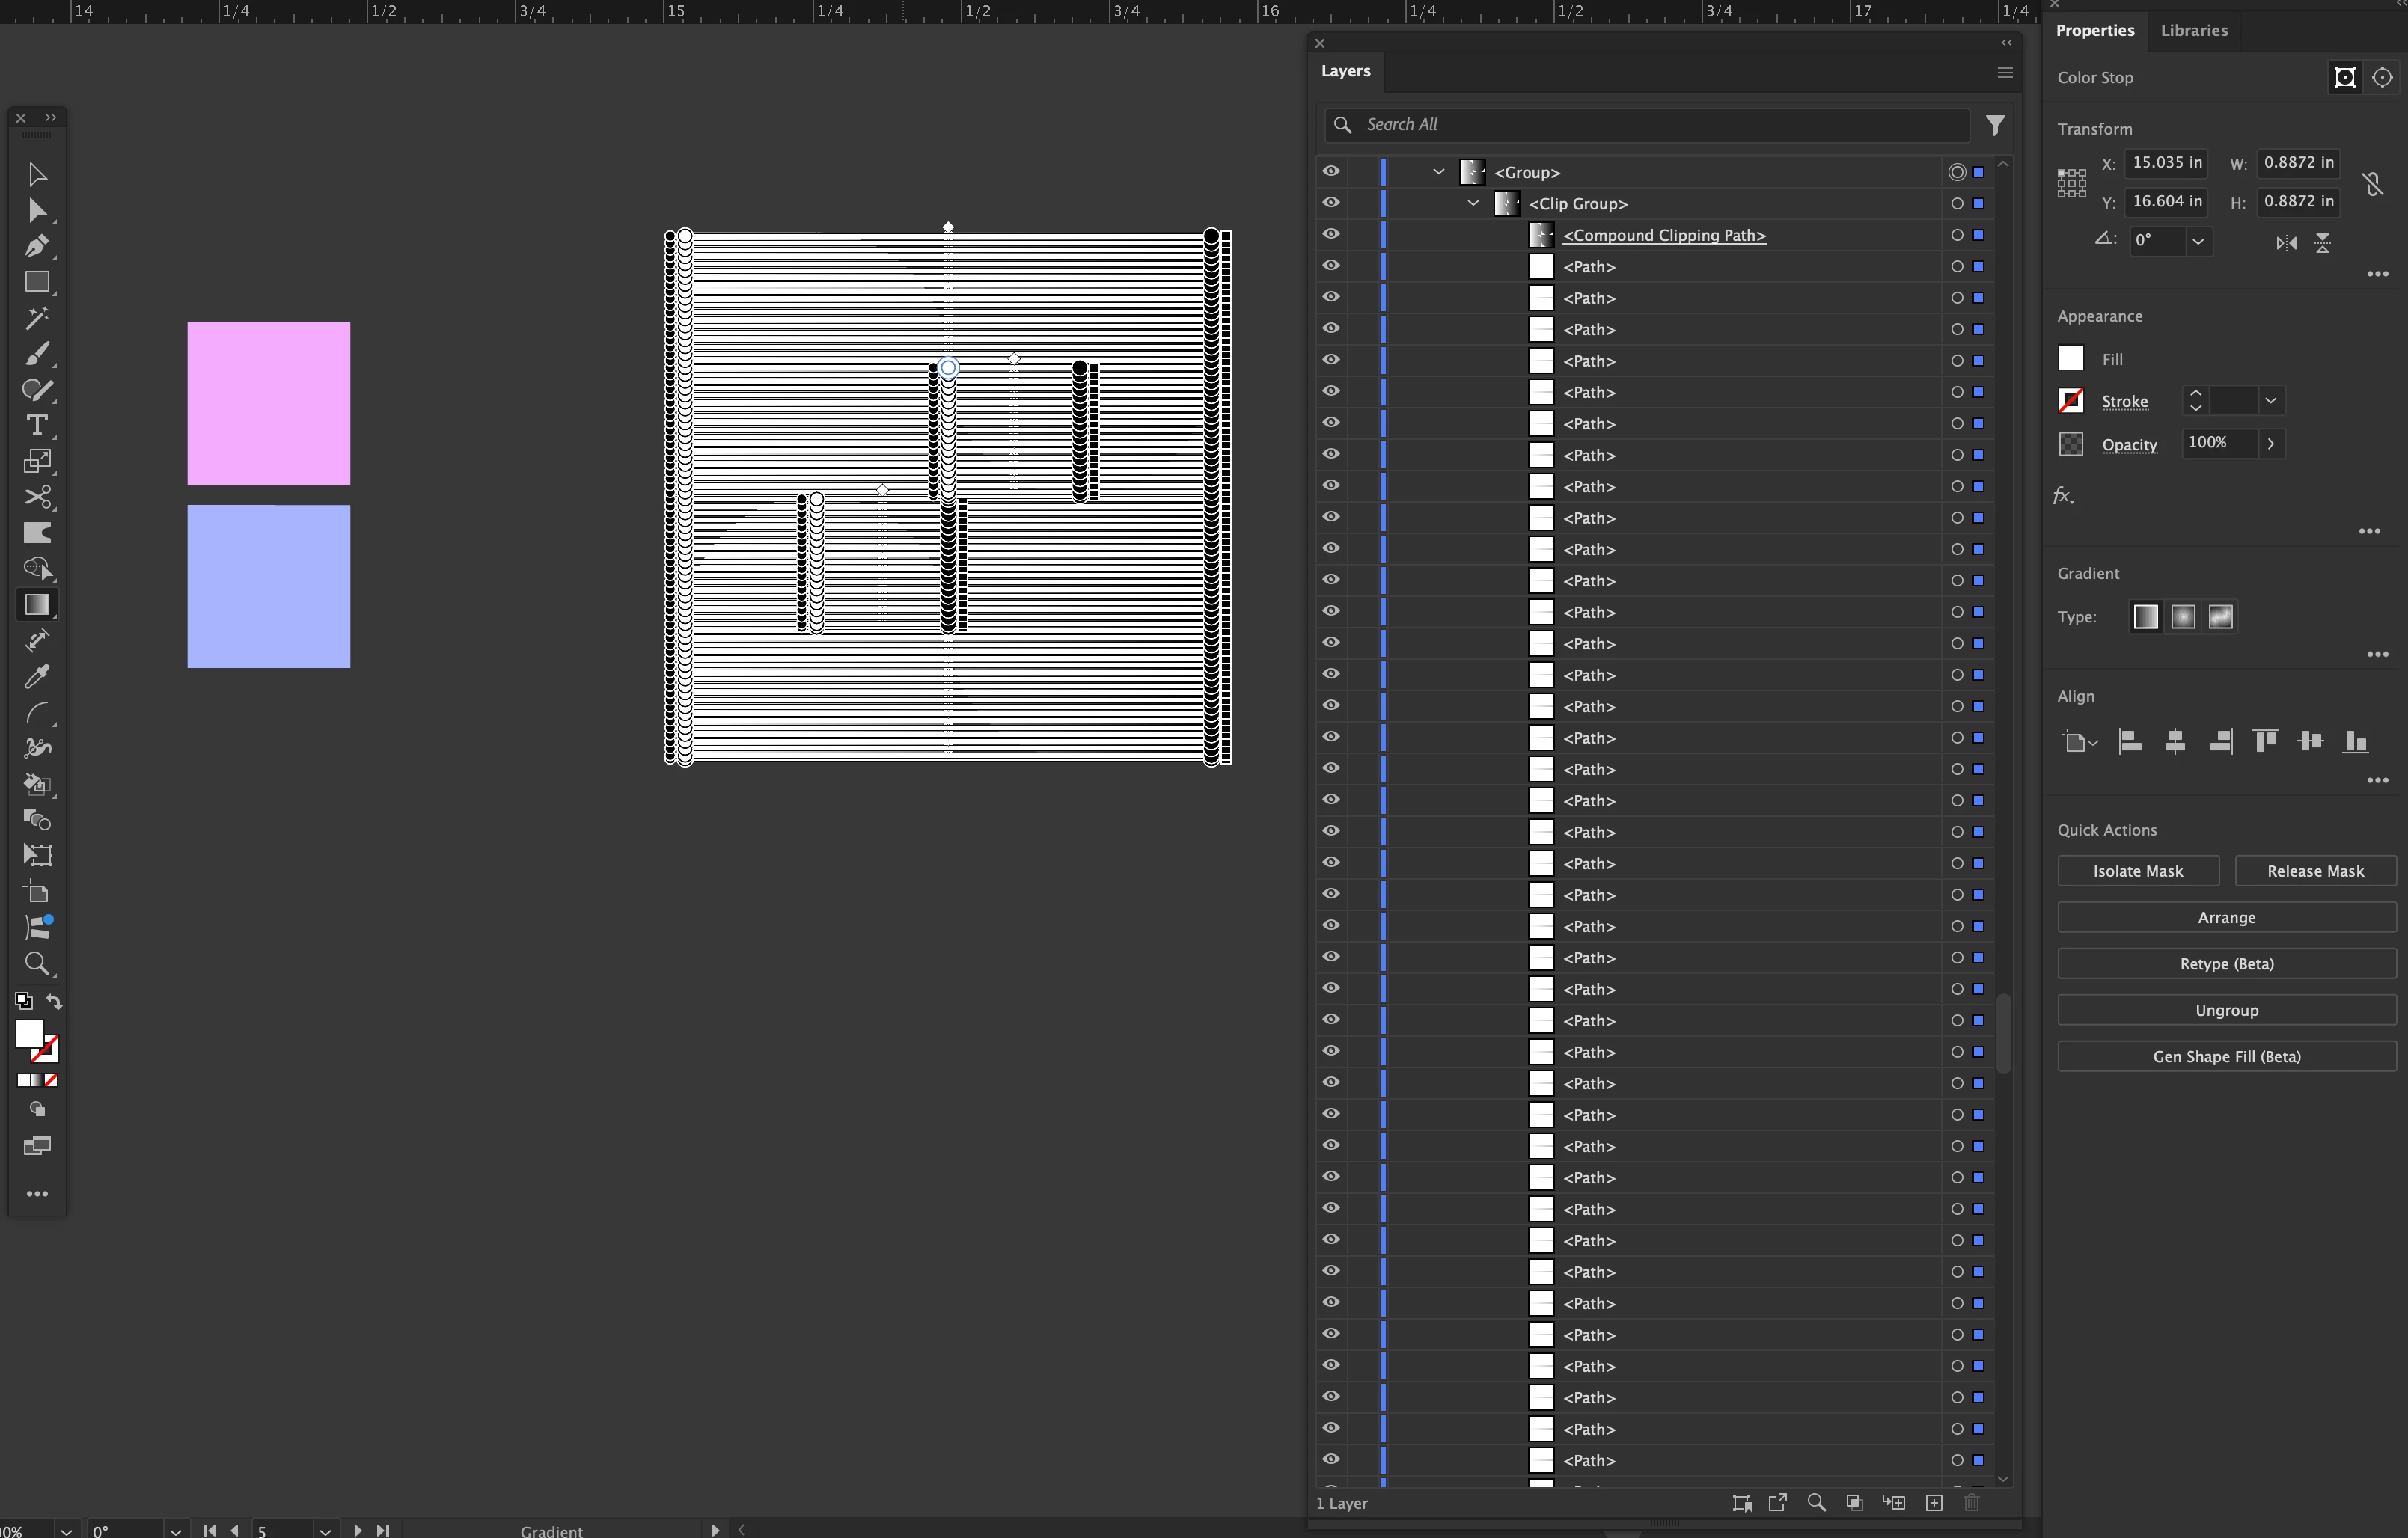This screenshot has width=2408, height=1538.
Task: Open the stroke weight dropdown
Action: click(x=2271, y=401)
